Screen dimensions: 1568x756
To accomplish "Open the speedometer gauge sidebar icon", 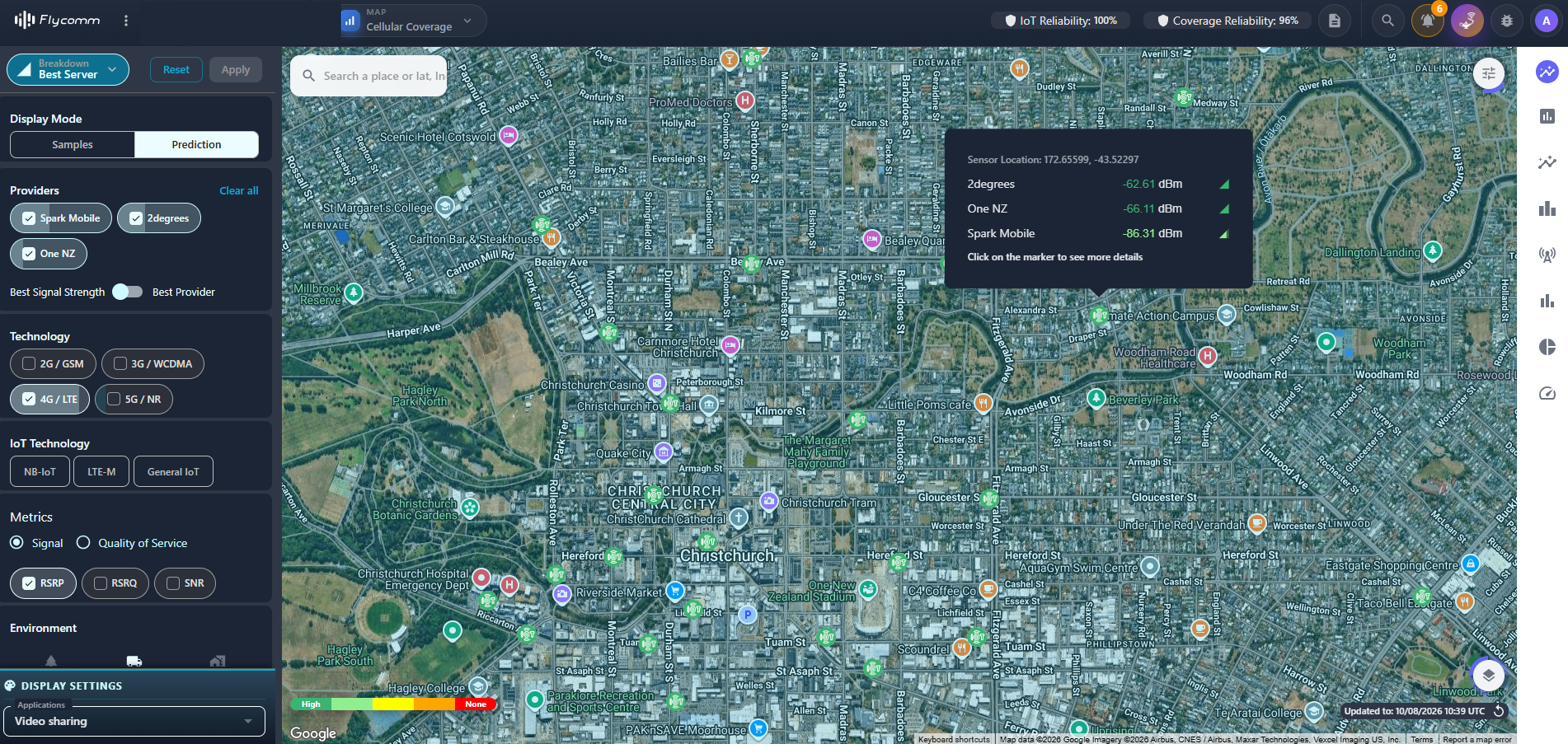I will 1547,393.
